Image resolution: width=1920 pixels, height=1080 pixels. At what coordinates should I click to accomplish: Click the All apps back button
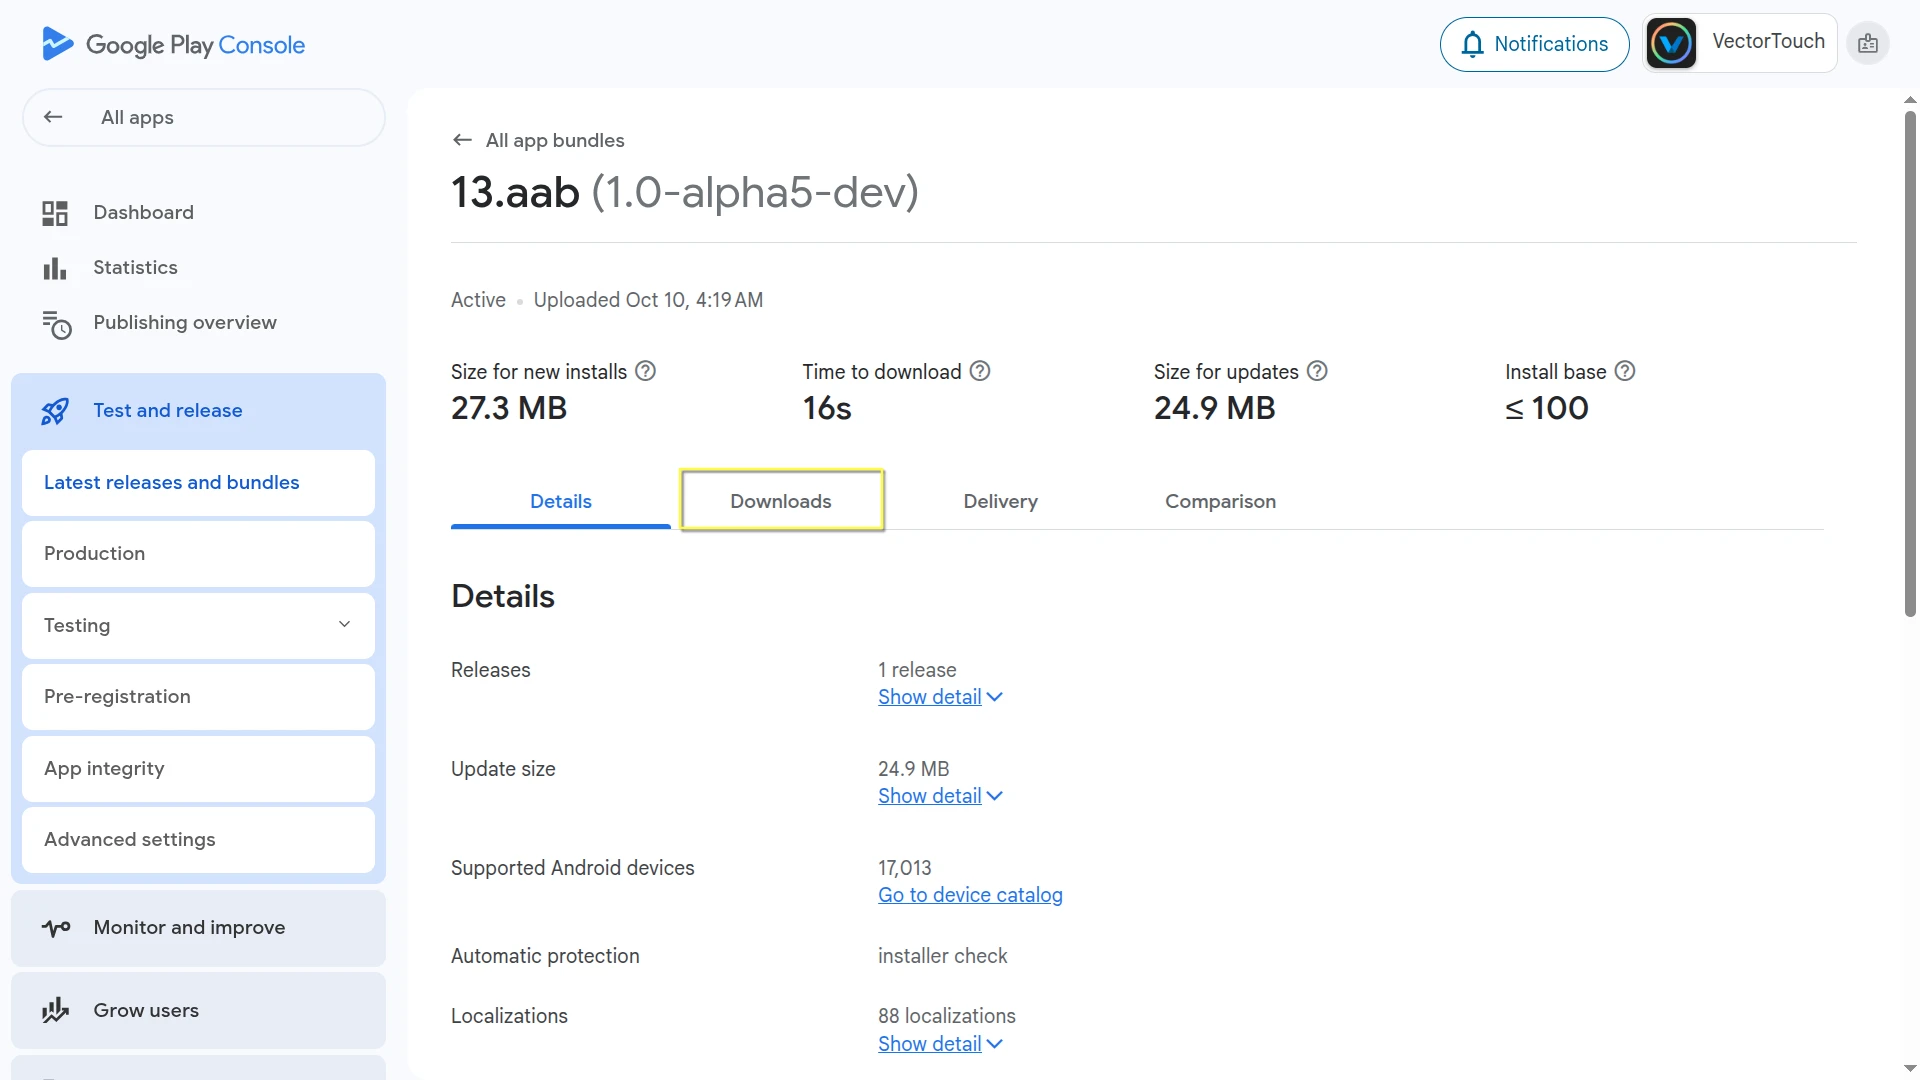pos(52,117)
